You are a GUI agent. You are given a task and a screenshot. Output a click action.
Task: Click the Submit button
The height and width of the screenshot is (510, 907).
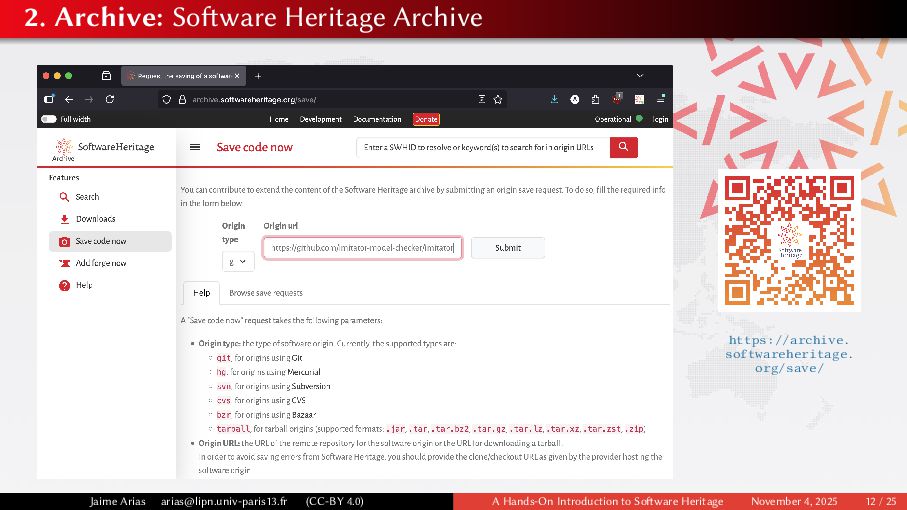tap(508, 247)
